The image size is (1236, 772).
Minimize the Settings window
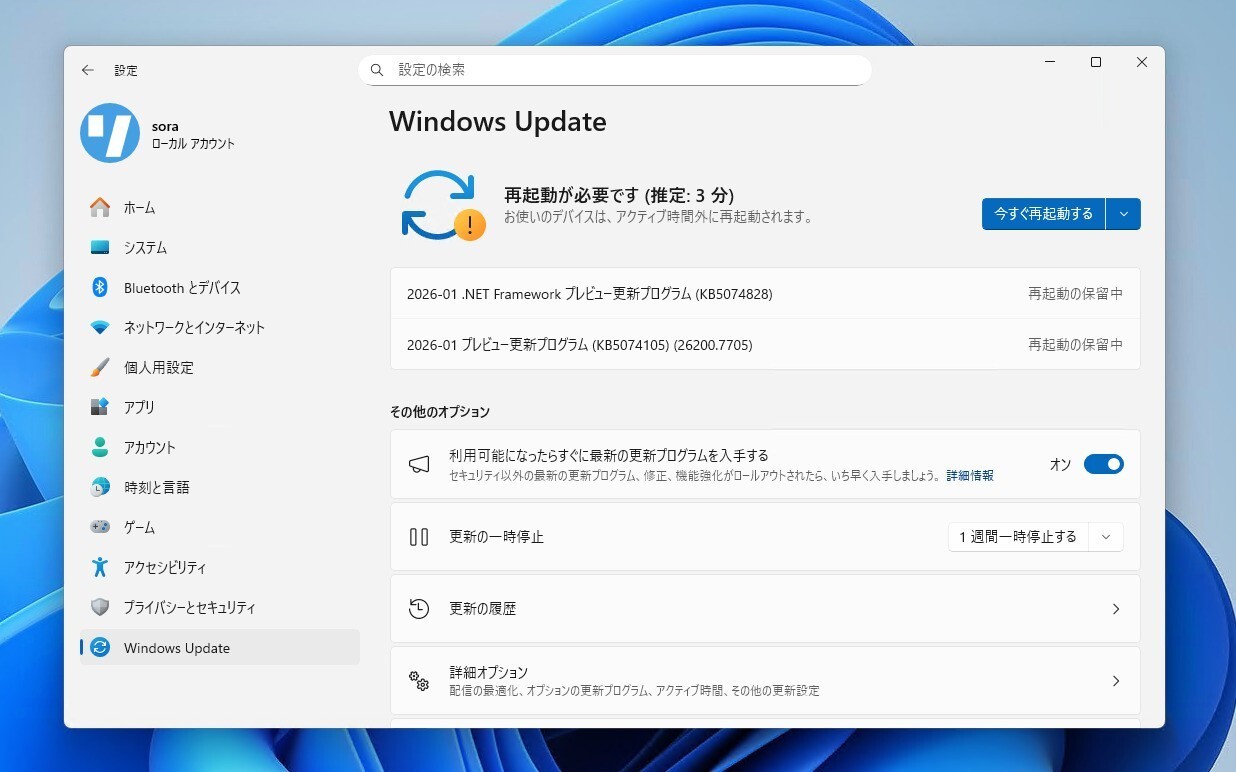coord(1050,62)
